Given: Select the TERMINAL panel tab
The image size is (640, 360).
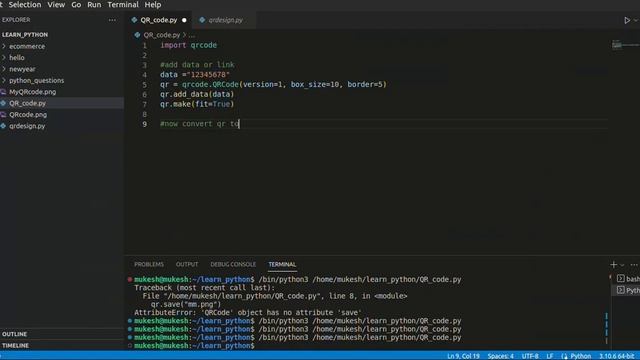Looking at the screenshot, I should [x=282, y=264].
